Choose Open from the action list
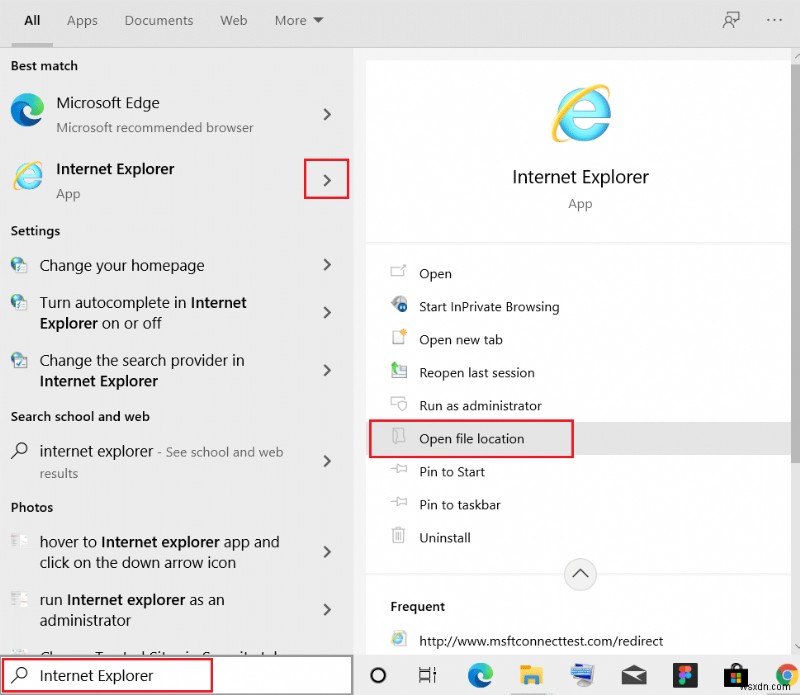The width and height of the screenshot is (800, 695). (579, 274)
